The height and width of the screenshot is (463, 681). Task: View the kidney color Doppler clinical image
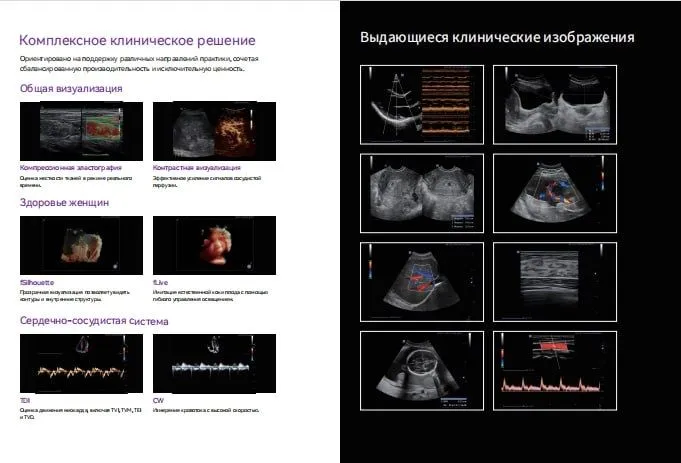pos(555,193)
